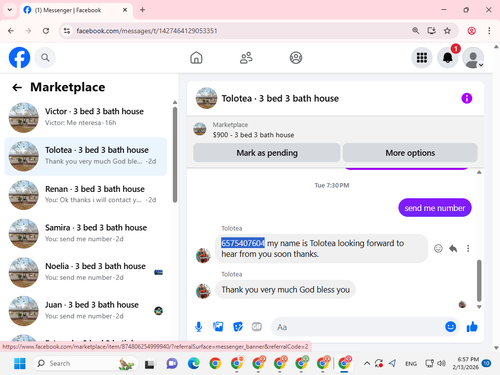
Task: Open the Friends icon in top navigation
Action: pos(246,58)
